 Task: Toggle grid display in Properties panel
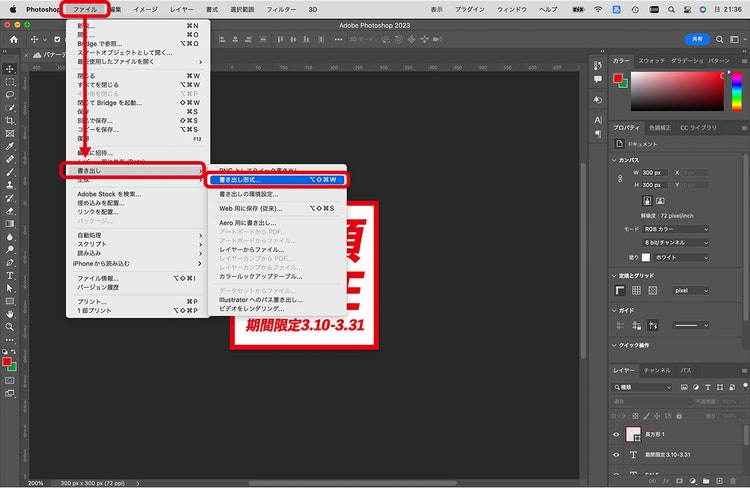pos(636,290)
